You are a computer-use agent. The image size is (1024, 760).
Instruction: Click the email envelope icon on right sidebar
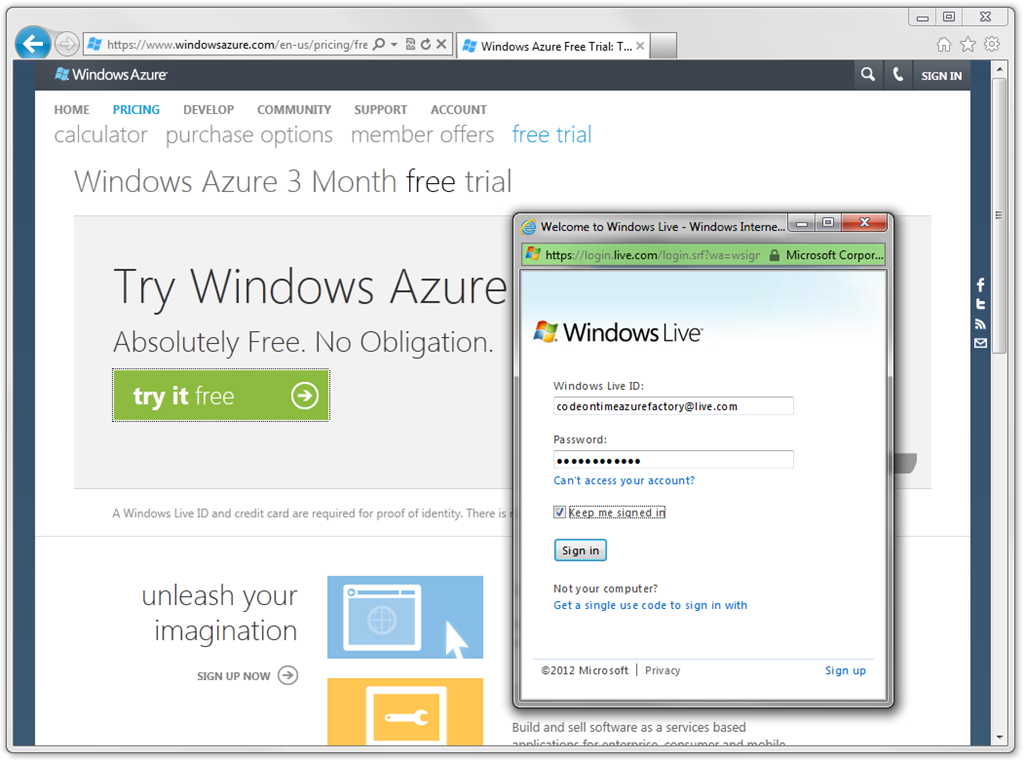click(980, 343)
